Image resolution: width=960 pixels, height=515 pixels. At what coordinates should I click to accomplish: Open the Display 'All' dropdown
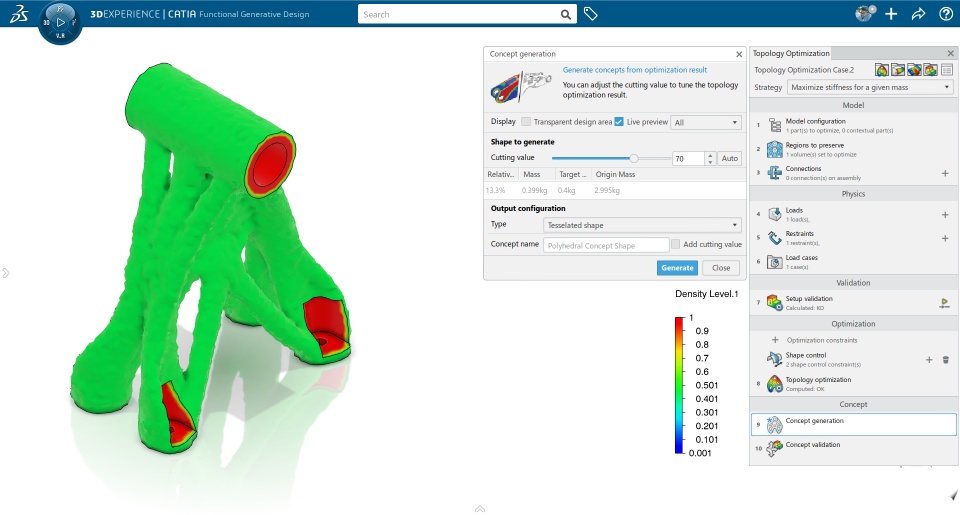pyautogui.click(x=706, y=122)
